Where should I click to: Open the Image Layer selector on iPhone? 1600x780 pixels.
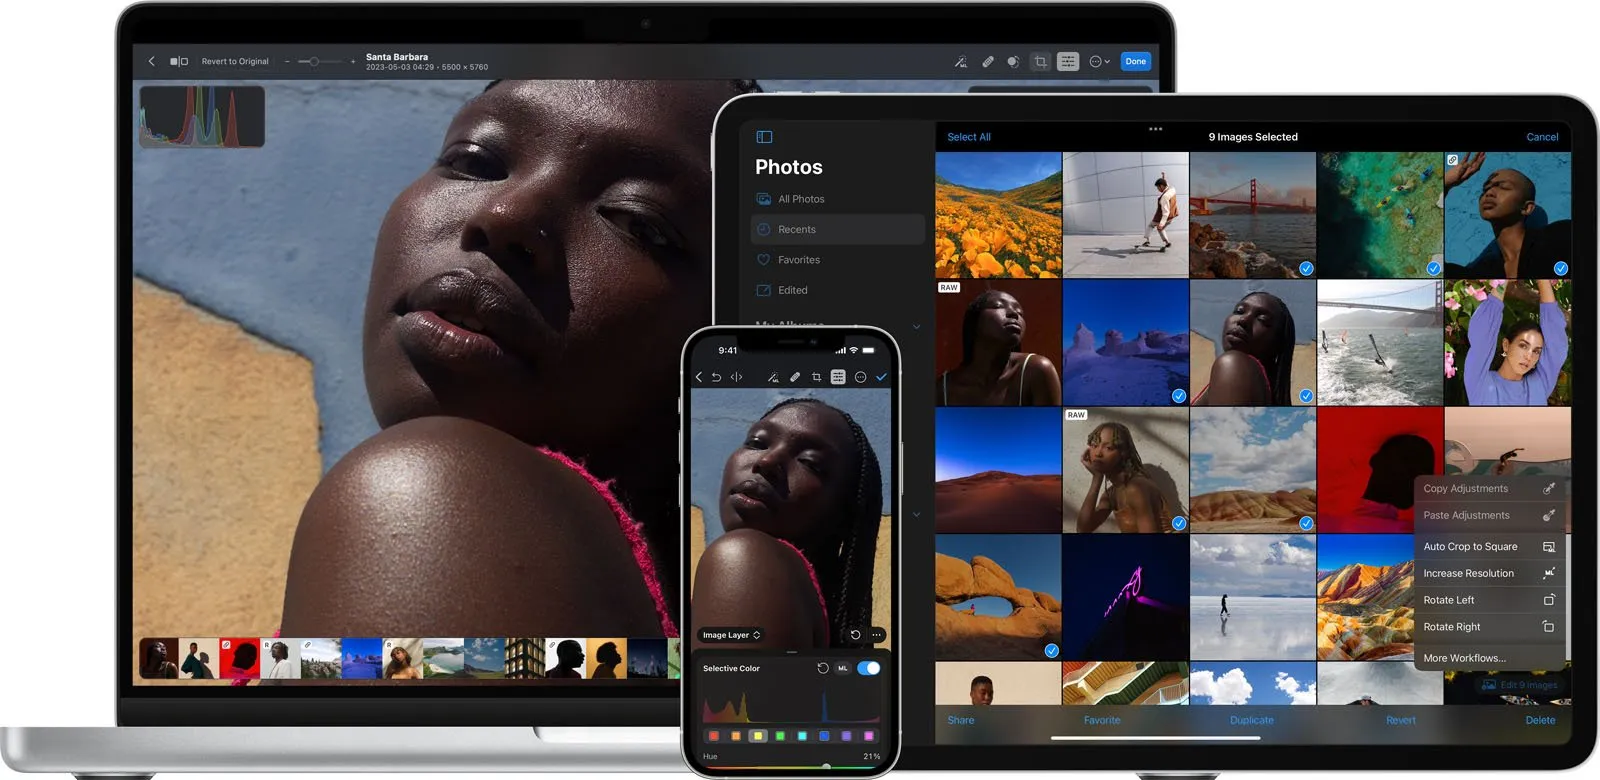731,635
